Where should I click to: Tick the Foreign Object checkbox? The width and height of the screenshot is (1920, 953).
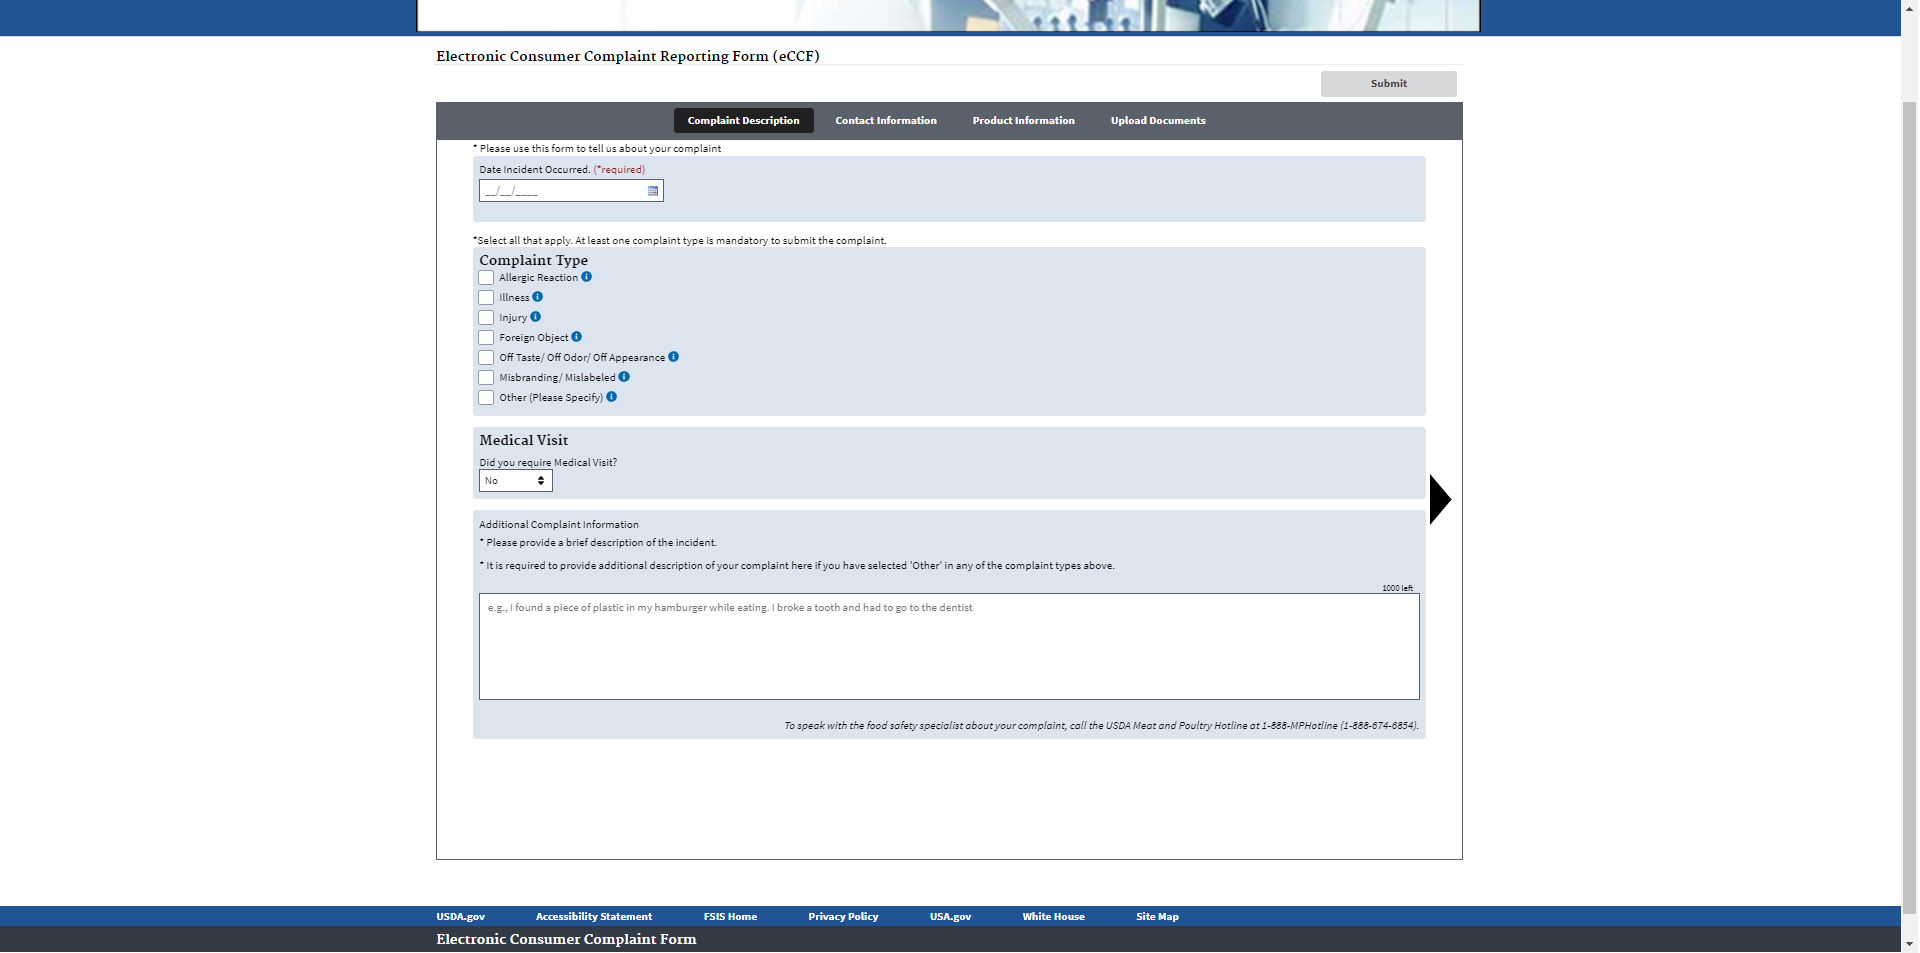coord(486,338)
